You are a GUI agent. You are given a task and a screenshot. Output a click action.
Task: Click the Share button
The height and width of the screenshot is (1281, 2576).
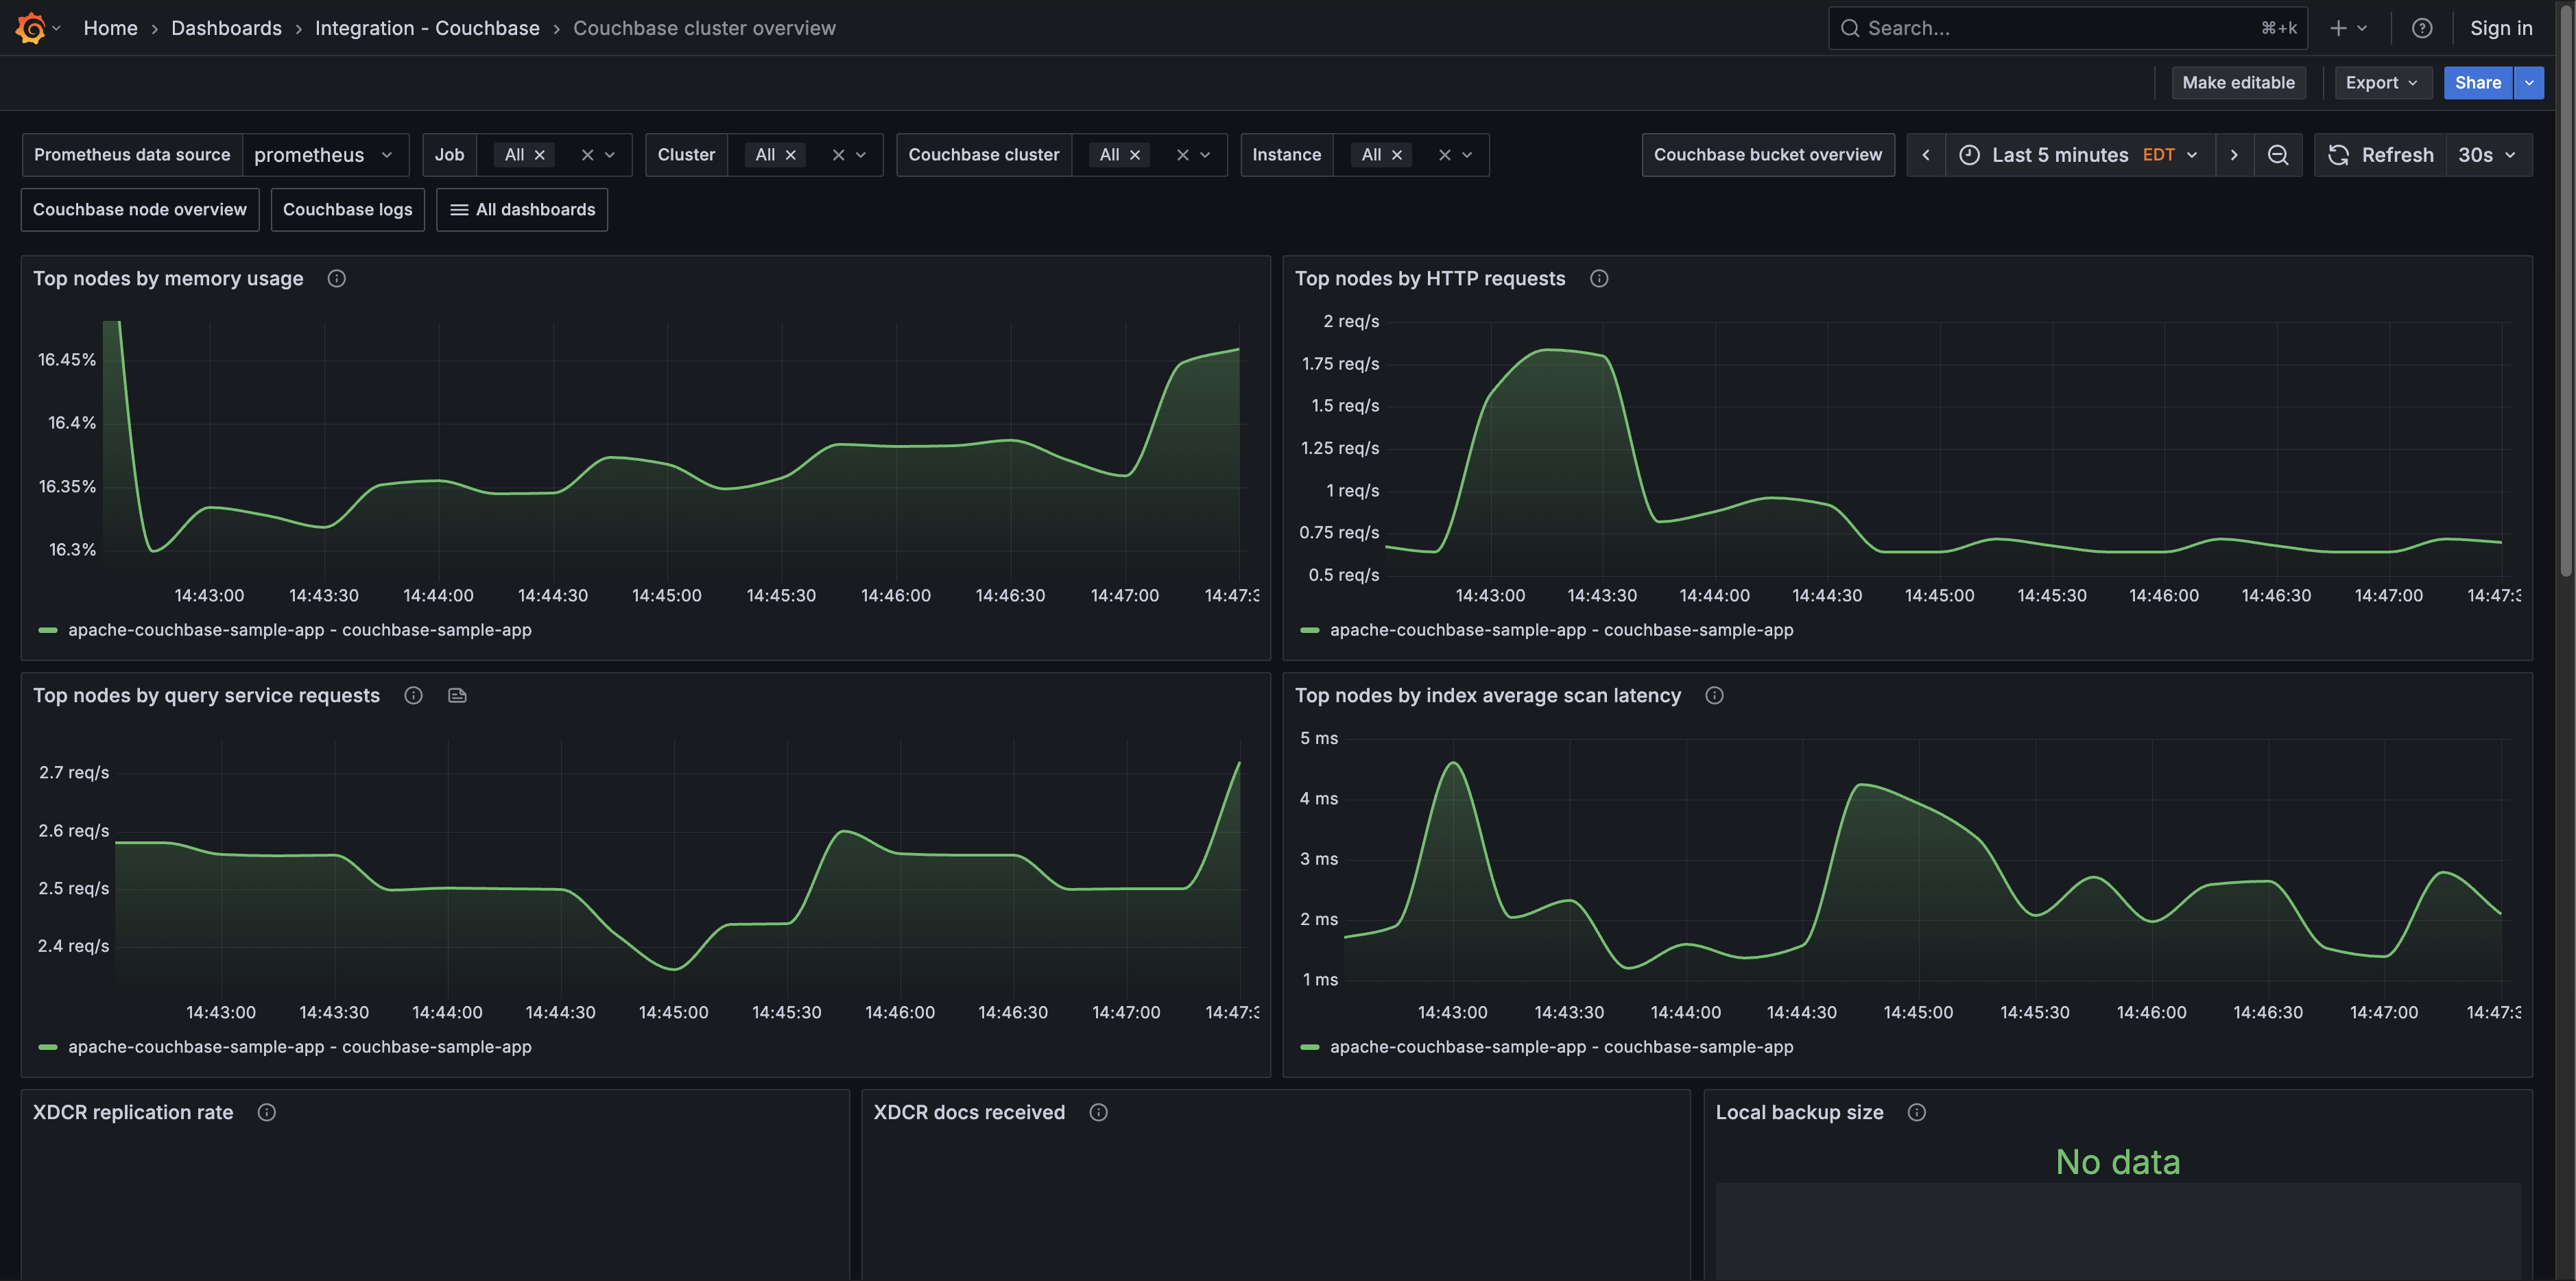click(x=2477, y=83)
